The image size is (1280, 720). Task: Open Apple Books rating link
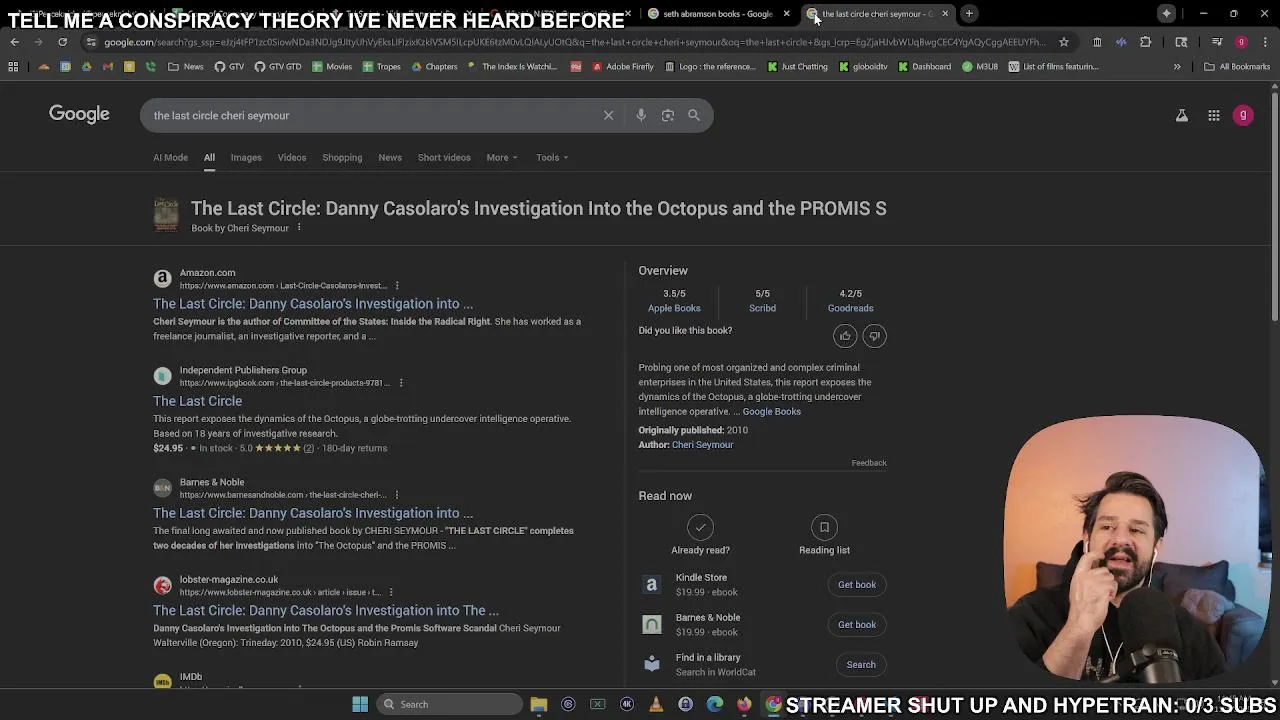coord(674,308)
